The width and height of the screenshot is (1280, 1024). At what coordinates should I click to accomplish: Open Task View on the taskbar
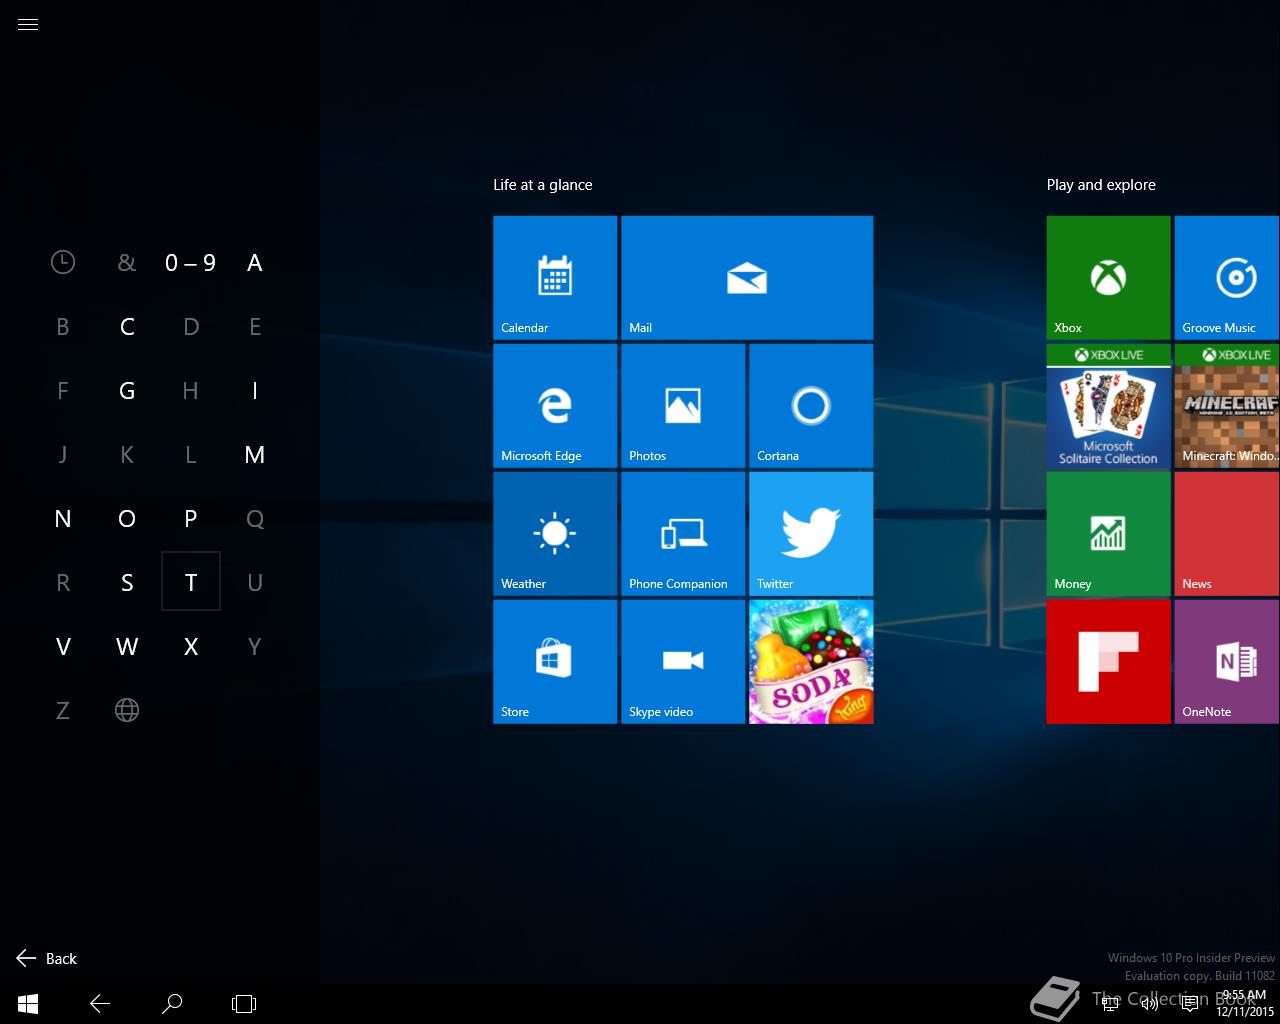pos(244,1003)
